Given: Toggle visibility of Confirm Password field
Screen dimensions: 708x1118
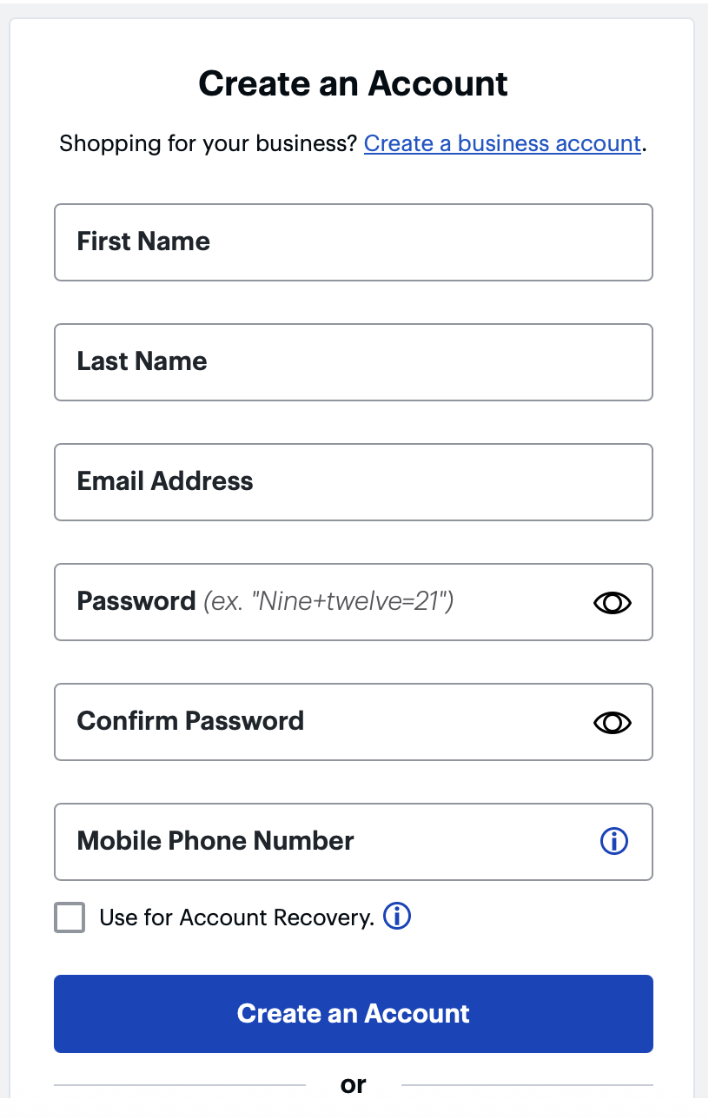Looking at the screenshot, I should [x=612, y=722].
